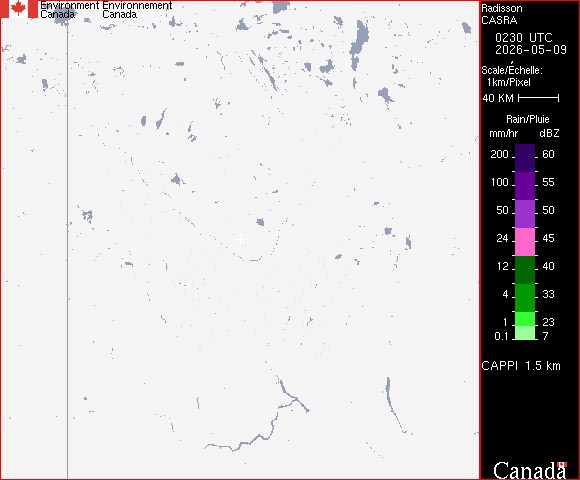Click the small Canada flag above wordmark
Viewport: 580px width, 480px height.
pos(562,464)
